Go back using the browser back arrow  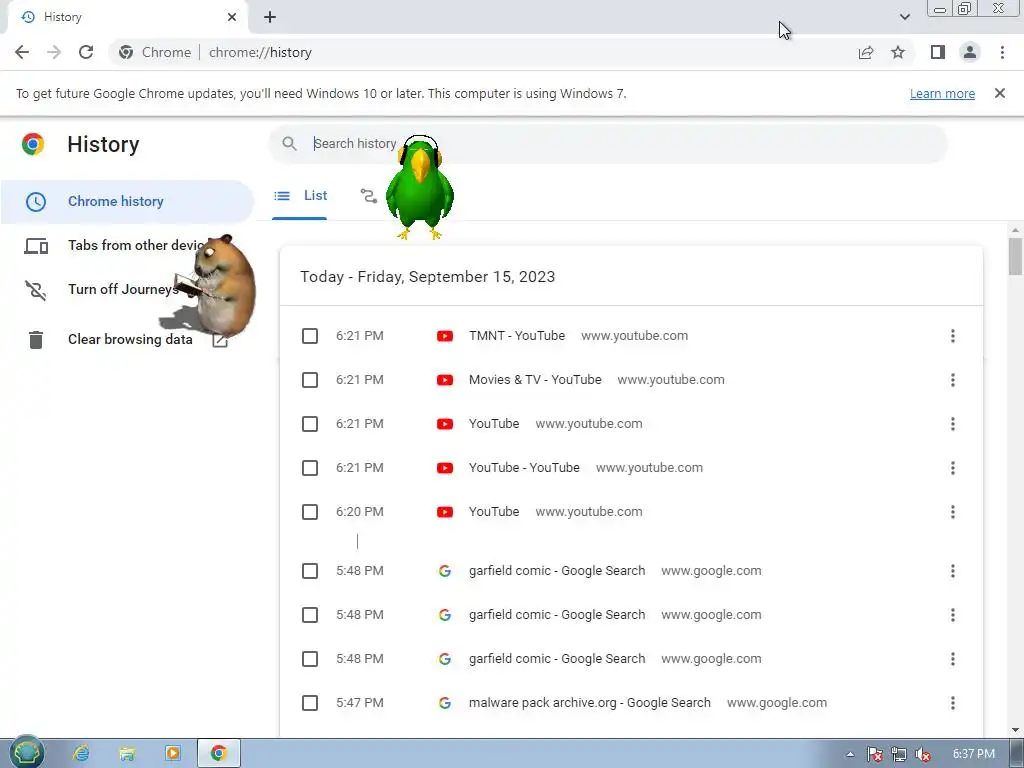pyautogui.click(x=22, y=52)
